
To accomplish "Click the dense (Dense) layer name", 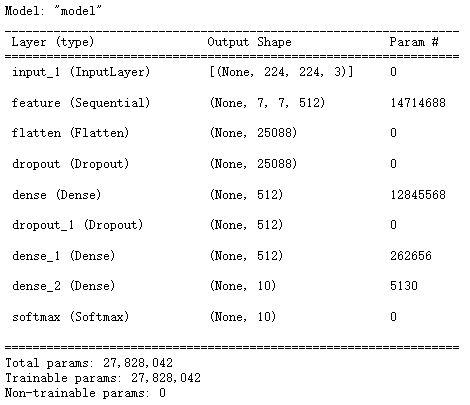I will coord(56,194).
